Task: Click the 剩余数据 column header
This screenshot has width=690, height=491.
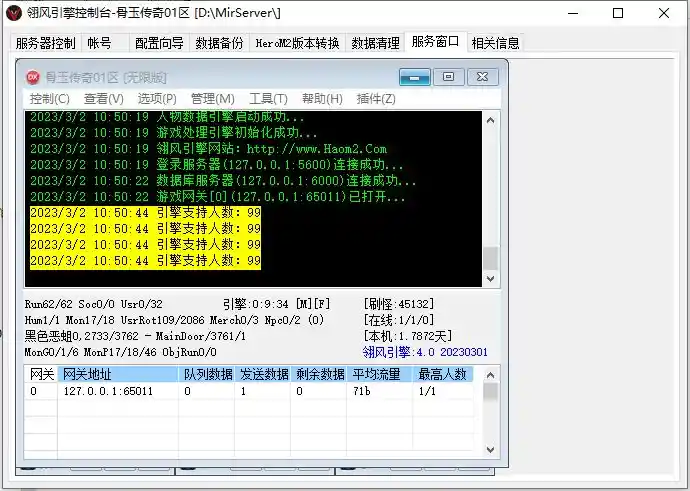Action: point(319,374)
